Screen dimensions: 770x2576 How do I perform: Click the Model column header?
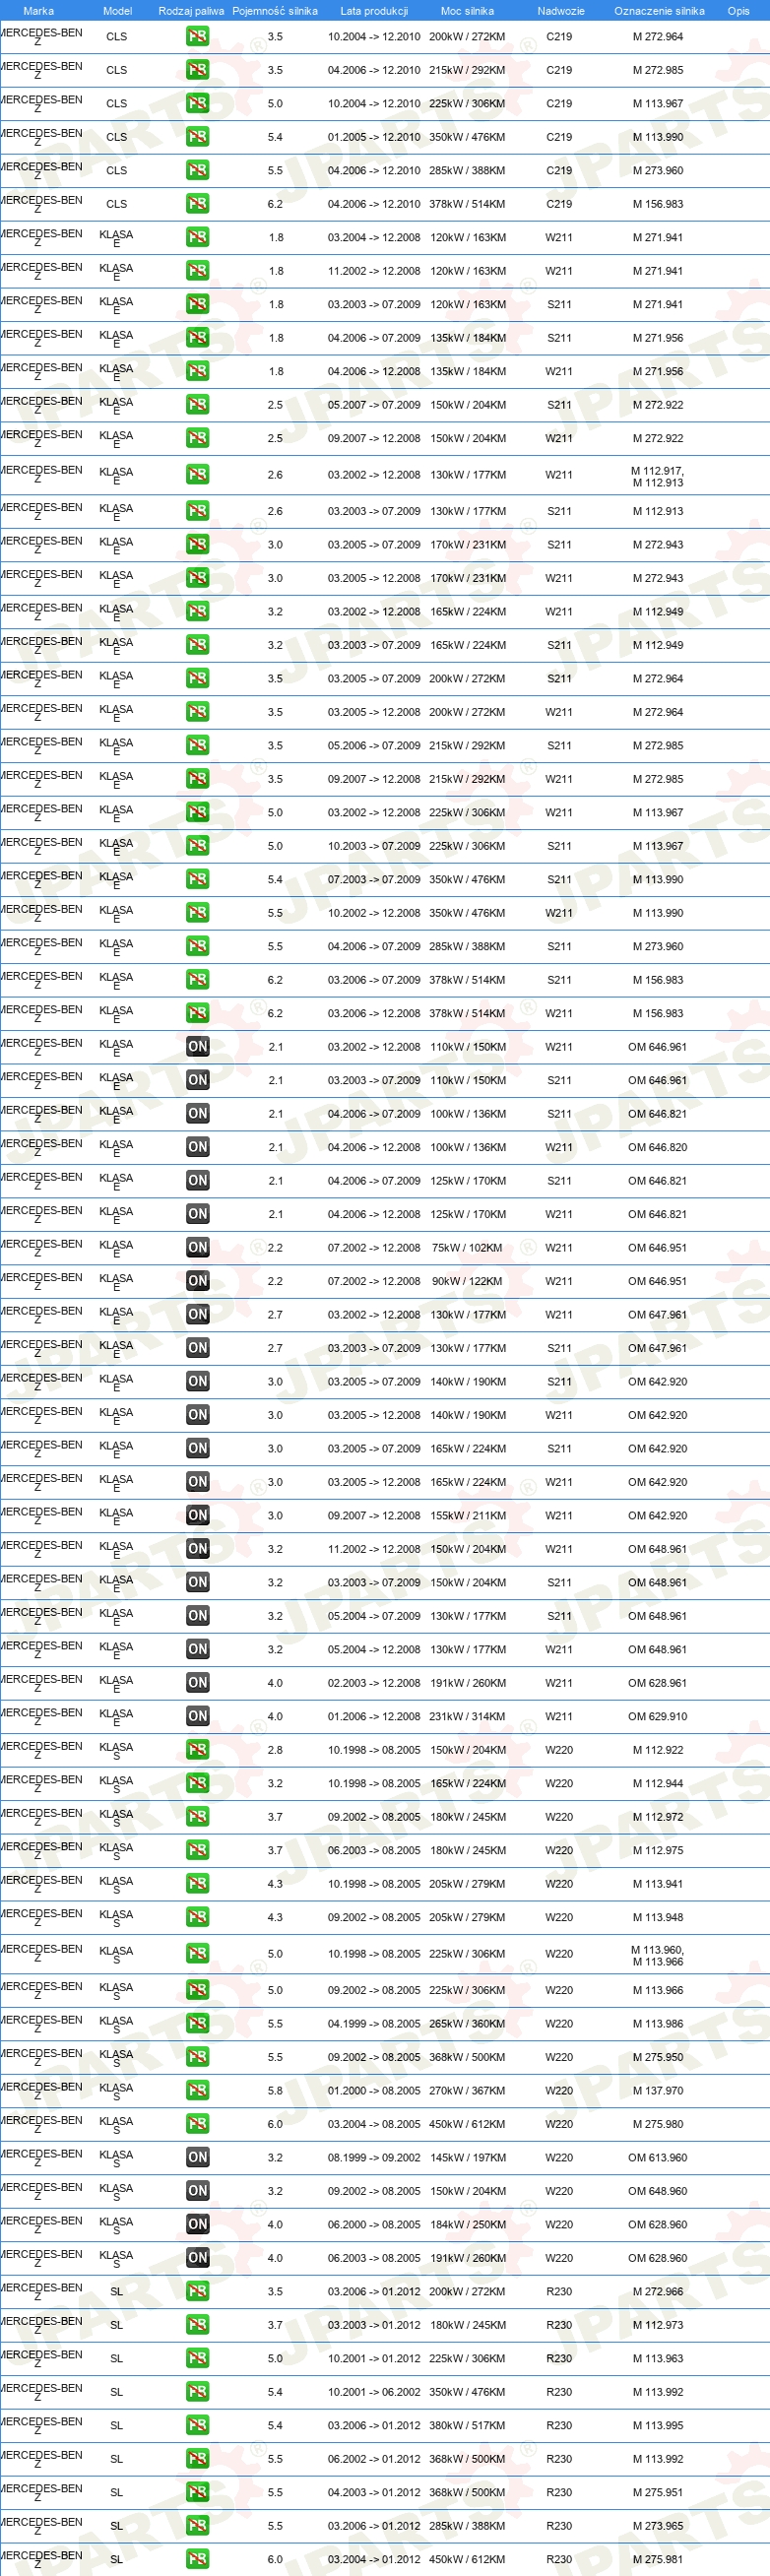[x=117, y=11]
